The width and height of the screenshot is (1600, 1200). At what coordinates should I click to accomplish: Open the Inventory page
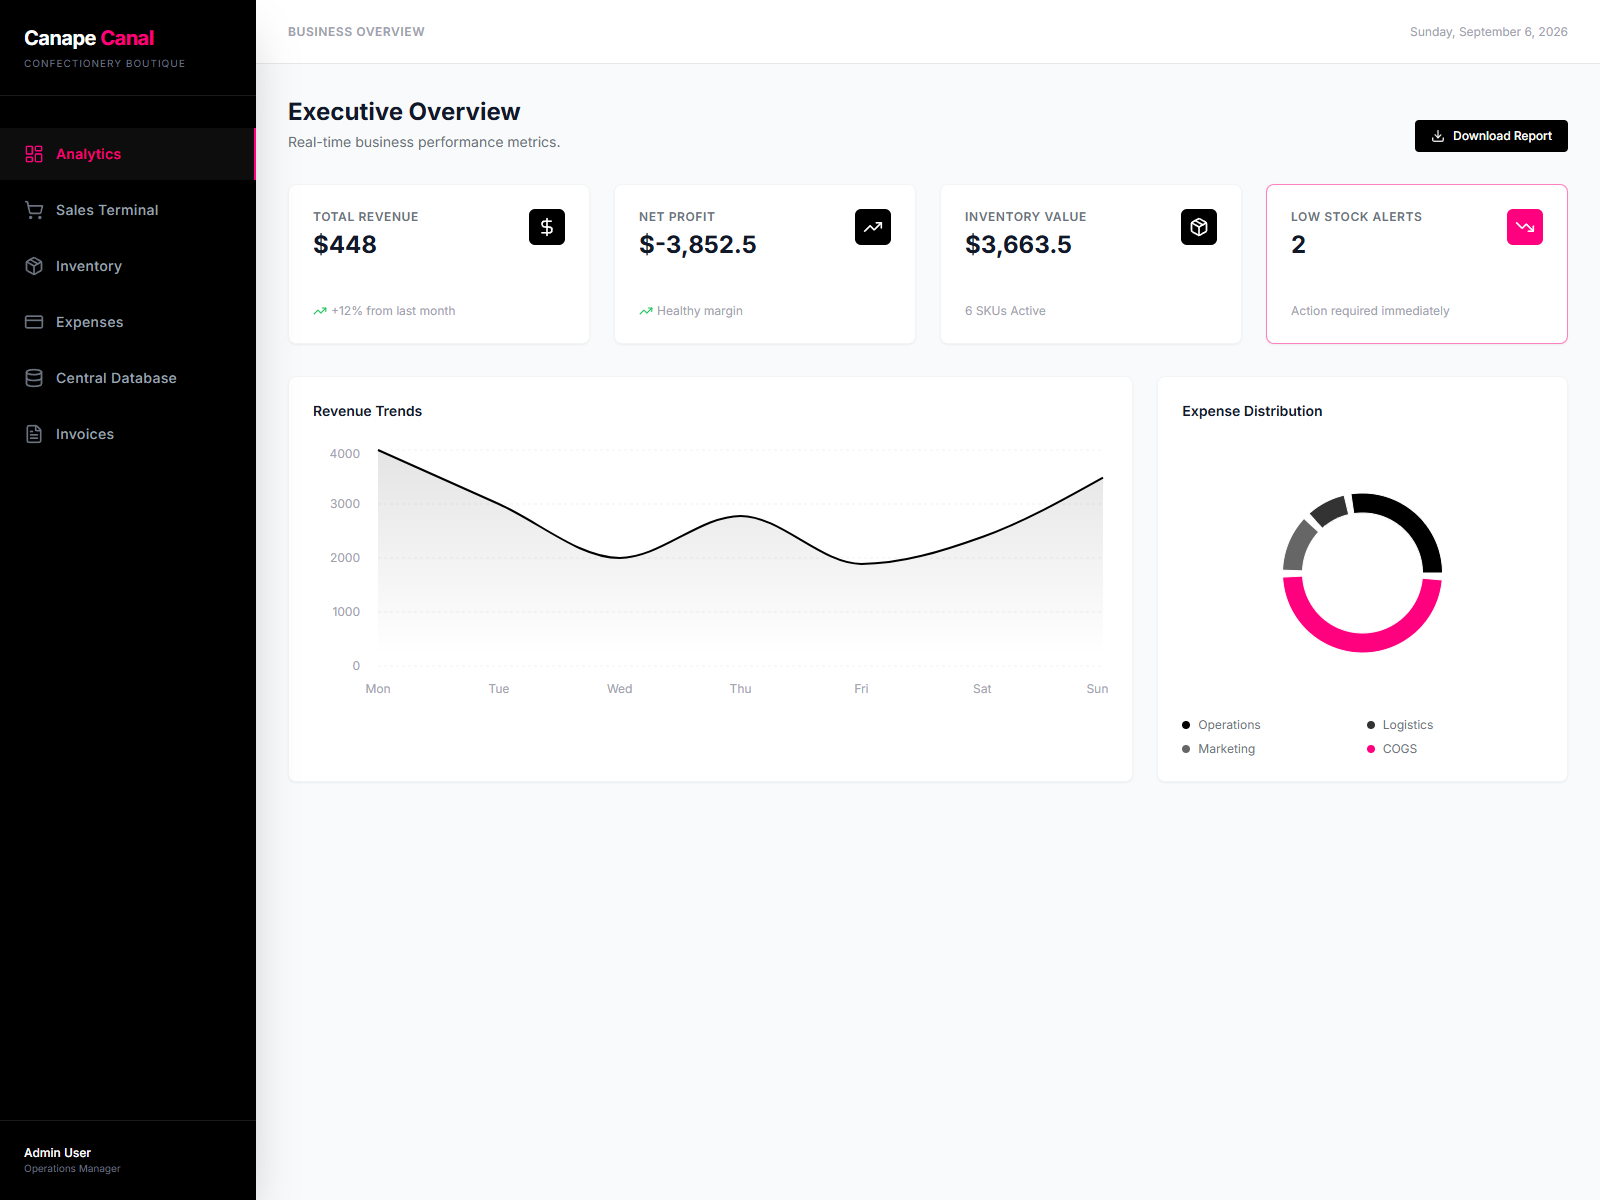point(128,266)
